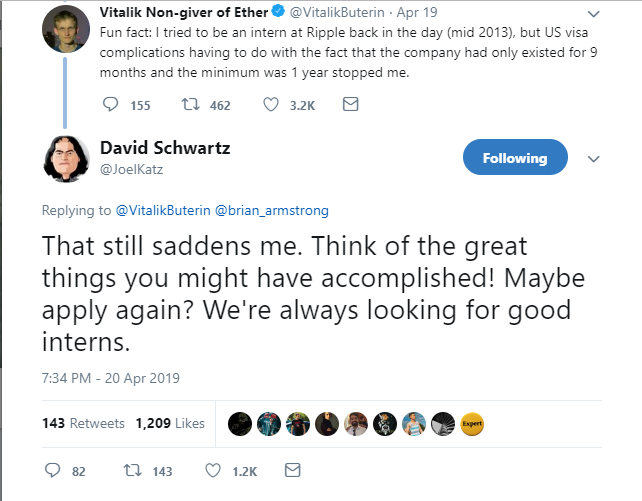Image resolution: width=642 pixels, height=501 pixels.
Task: Click reply icon on Vitalik's tweet
Action: click(x=110, y=104)
